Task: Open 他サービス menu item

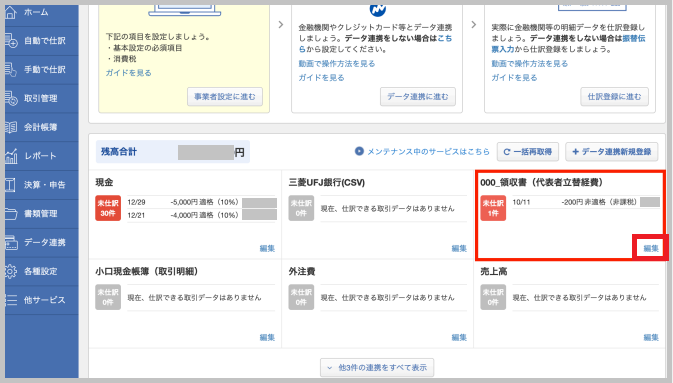Action: coord(42,300)
